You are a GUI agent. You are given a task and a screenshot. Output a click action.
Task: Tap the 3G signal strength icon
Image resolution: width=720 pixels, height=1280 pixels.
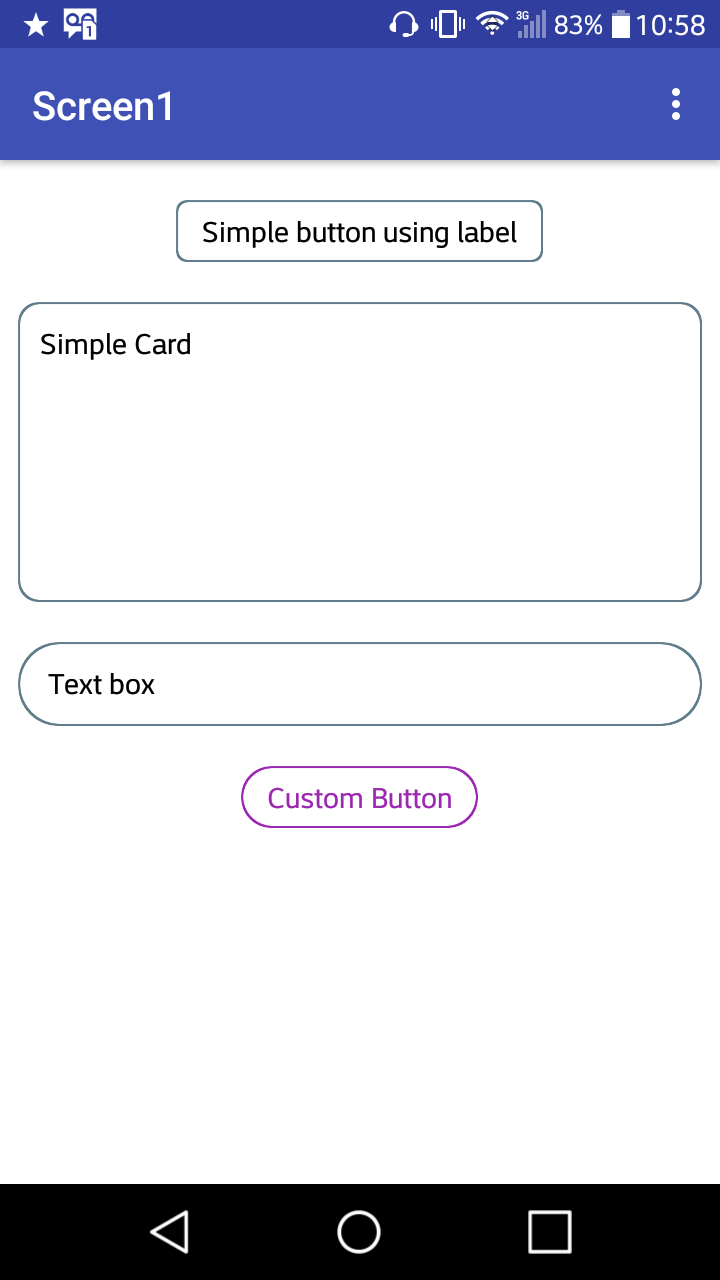[531, 24]
